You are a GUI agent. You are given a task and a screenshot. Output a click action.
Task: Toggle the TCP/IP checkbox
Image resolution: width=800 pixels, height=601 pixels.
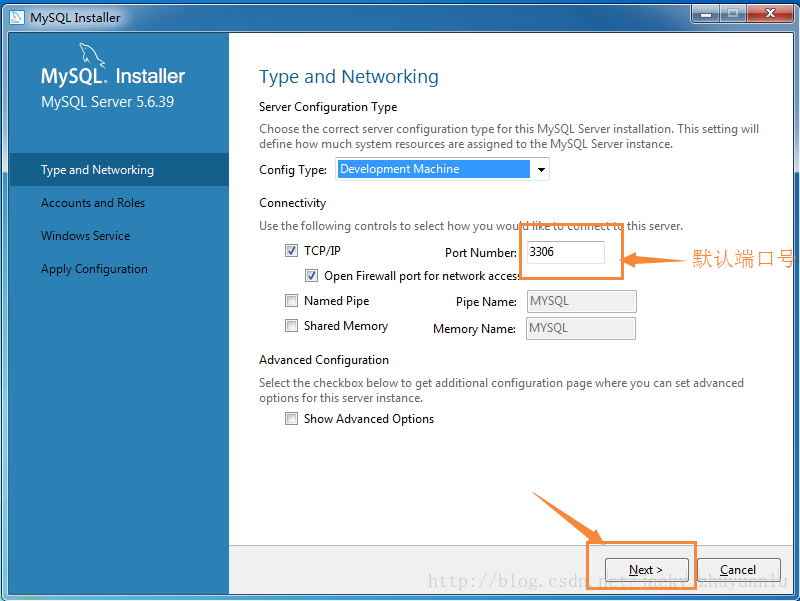[x=291, y=251]
